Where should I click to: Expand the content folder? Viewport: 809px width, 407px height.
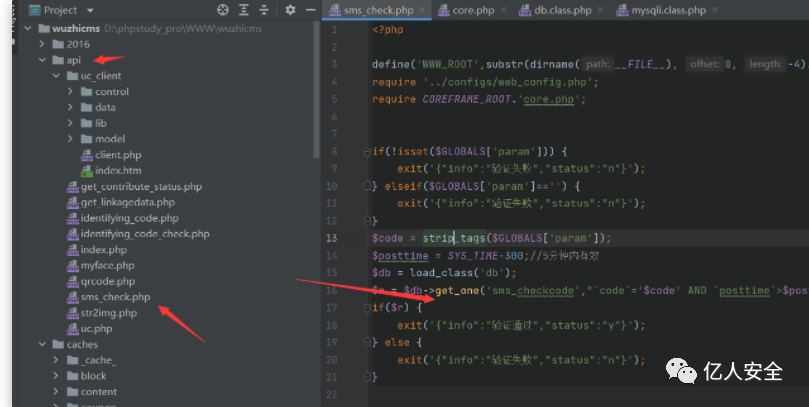pos(56,392)
